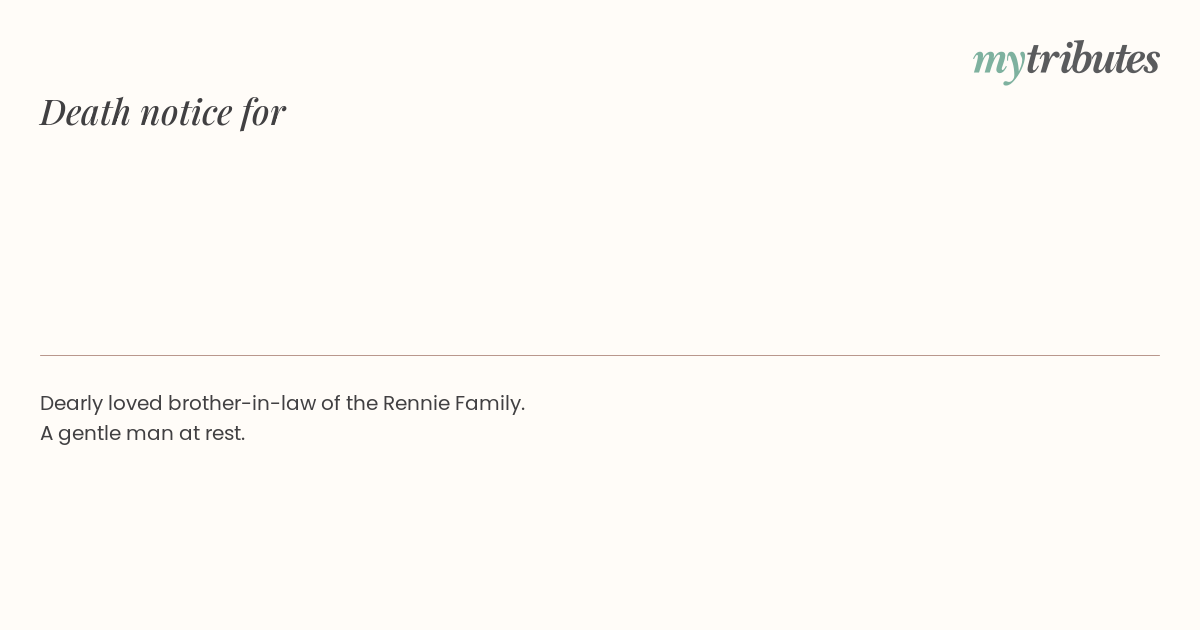Click the "Death notice for" heading
This screenshot has height=630, width=1200.
click(163, 112)
